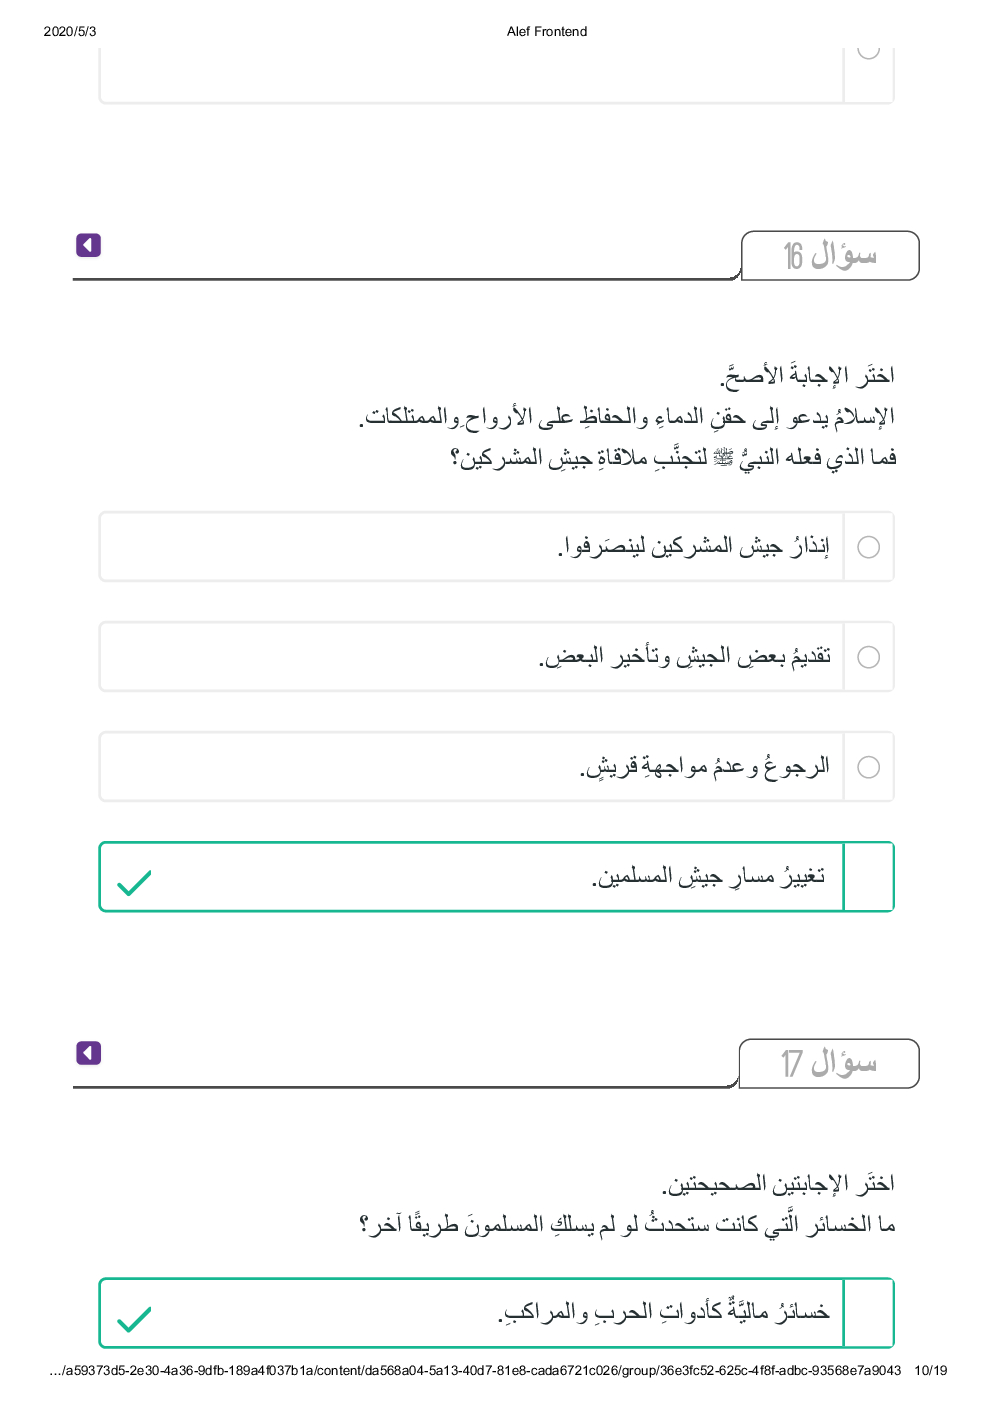Image resolution: width=992 pixels, height=1403 pixels.
Task: Click the answer text "خسائرُ ماليَّةٌ كأدواتِ الحربِ والمراكبِ"
Action: pos(664,1312)
